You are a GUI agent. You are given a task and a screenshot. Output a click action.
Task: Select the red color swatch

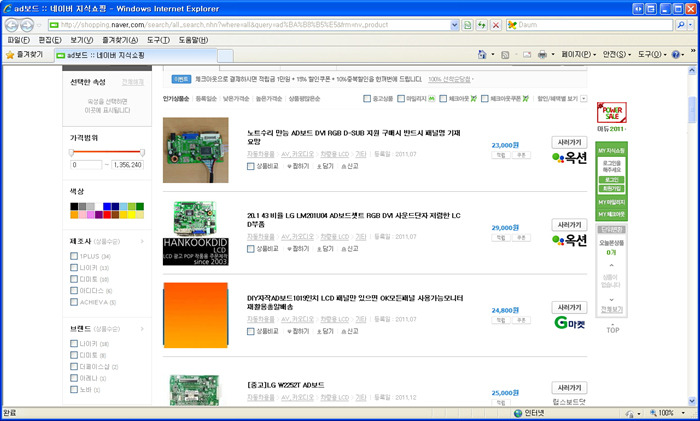coord(107,215)
